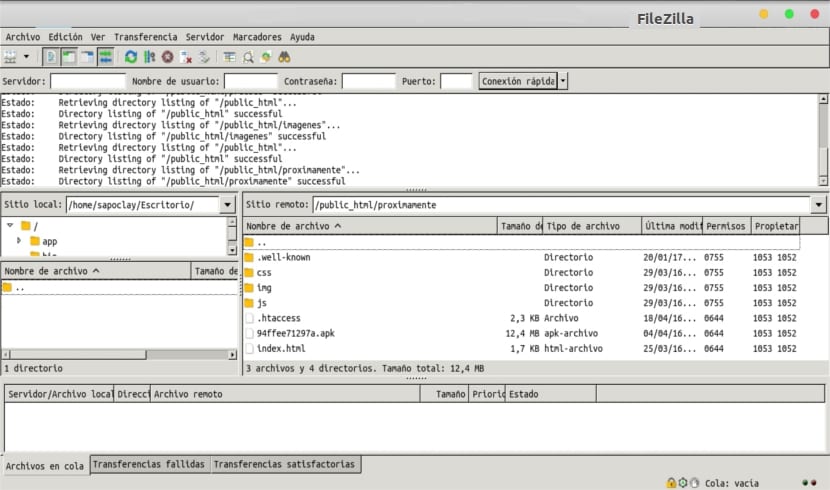Image resolution: width=830 pixels, height=490 pixels.
Task: Click the status bar gear icon beside lock
Action: (x=683, y=483)
